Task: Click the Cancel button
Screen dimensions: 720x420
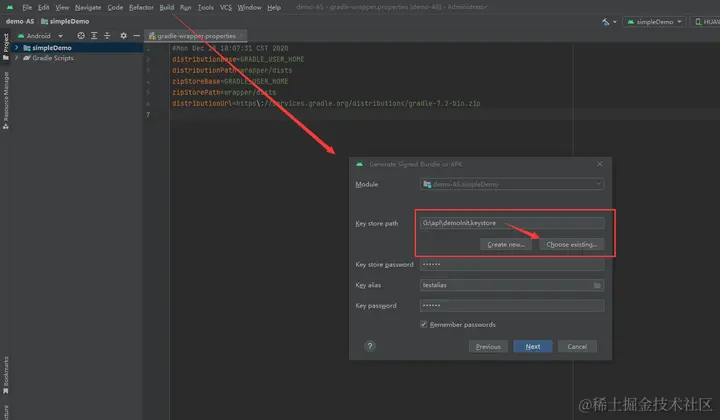Action: coord(577,347)
